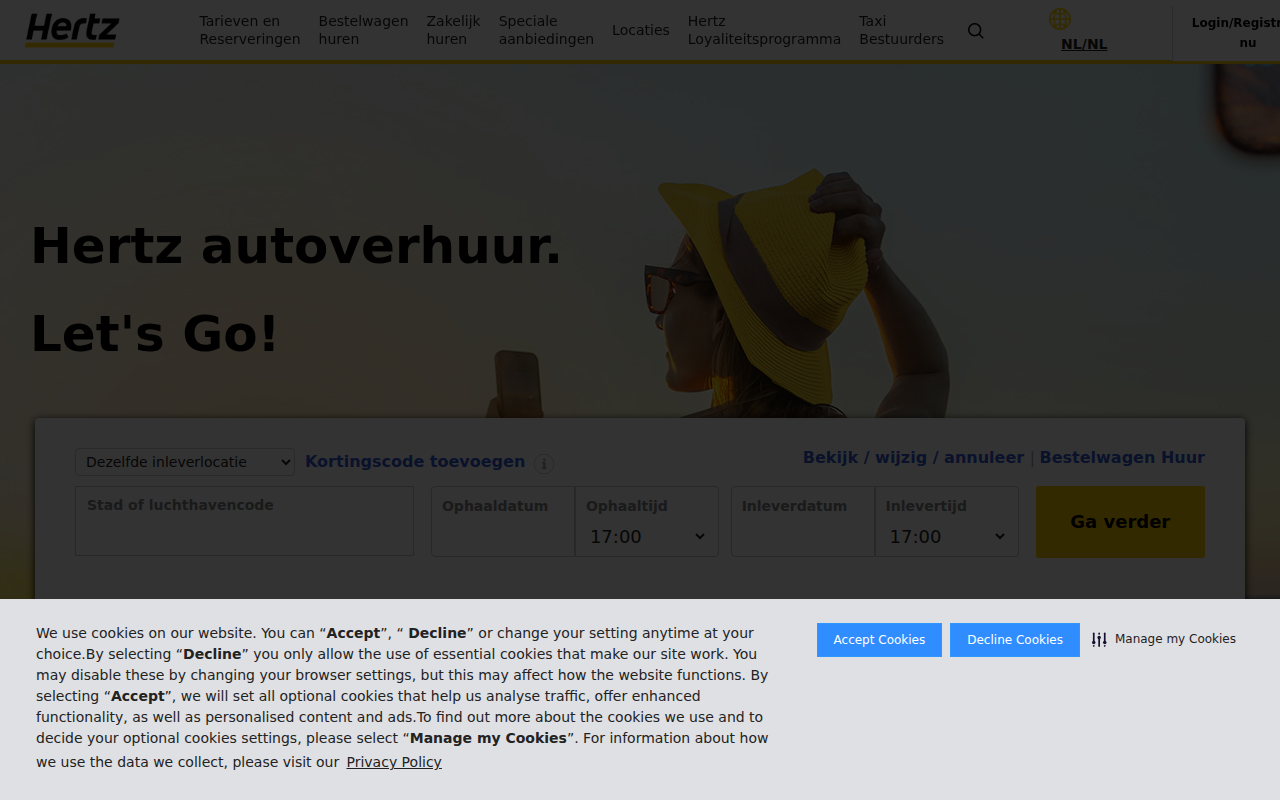This screenshot has width=1280, height=800.
Task: Click the Accept Cookies button
Action: 879,640
